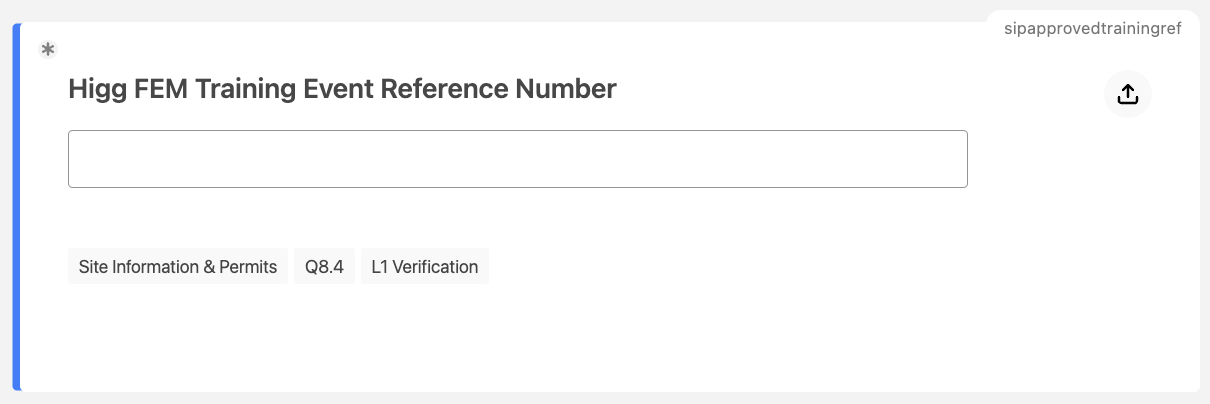This screenshot has height=404, width=1210.
Task: Focus the Training Event Reference Number input
Action: point(517,159)
